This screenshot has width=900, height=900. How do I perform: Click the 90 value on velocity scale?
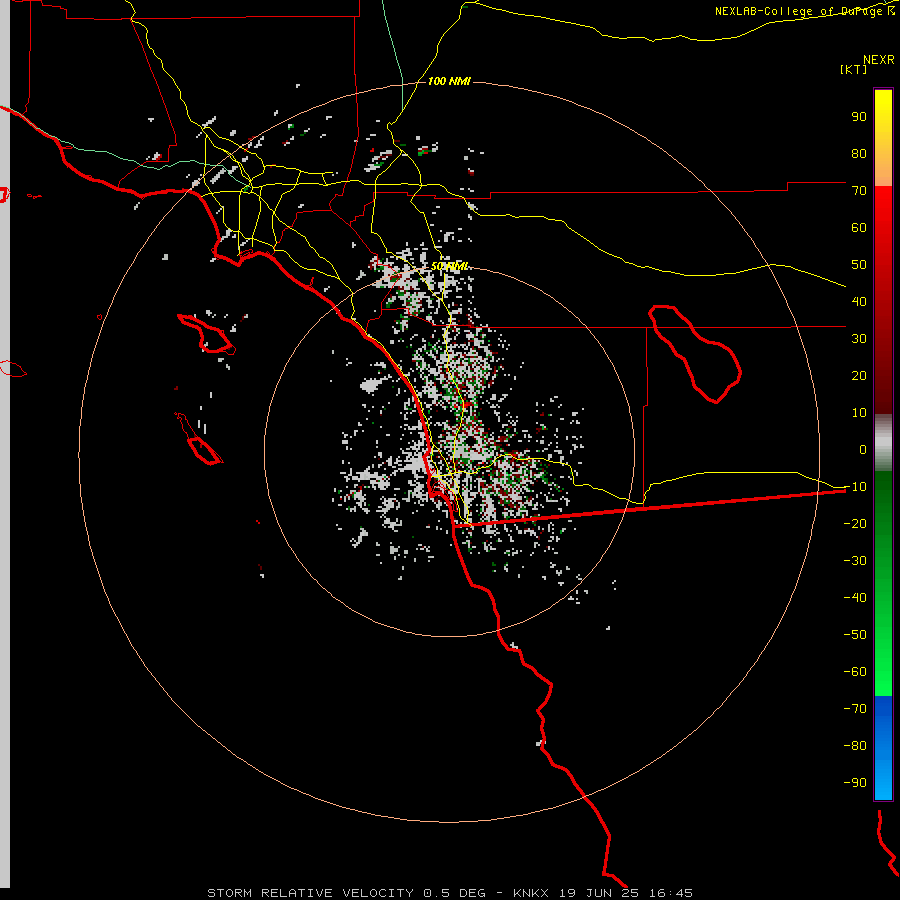[x=859, y=117]
